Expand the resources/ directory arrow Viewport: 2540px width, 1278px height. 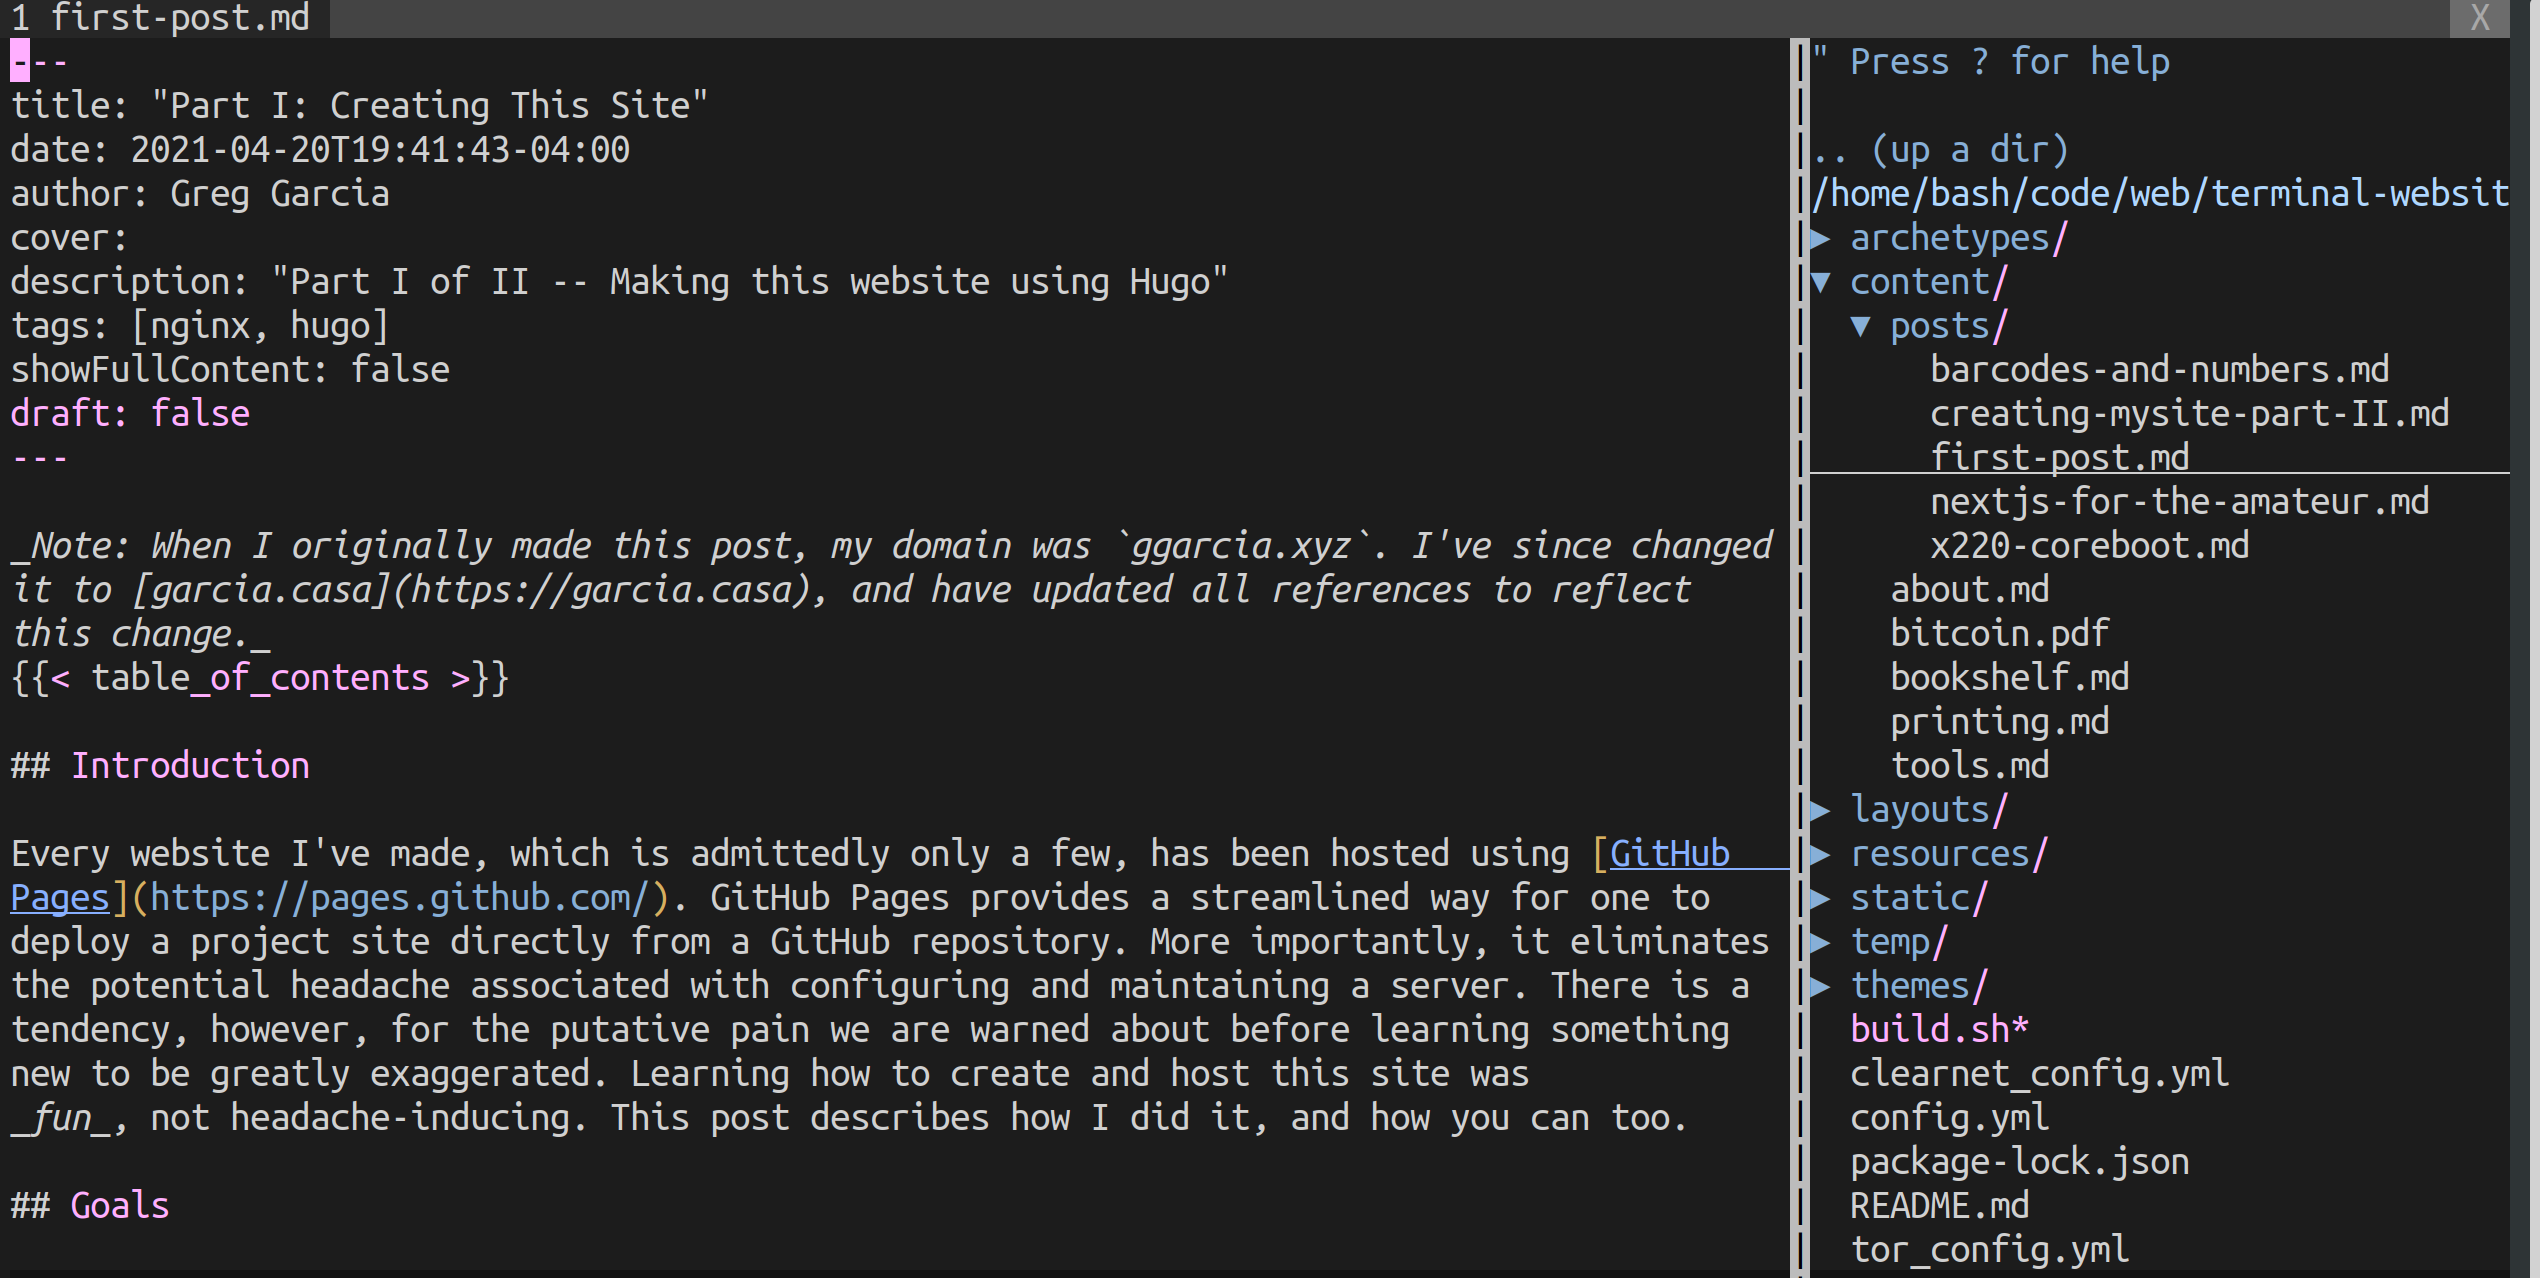[x=1821, y=854]
